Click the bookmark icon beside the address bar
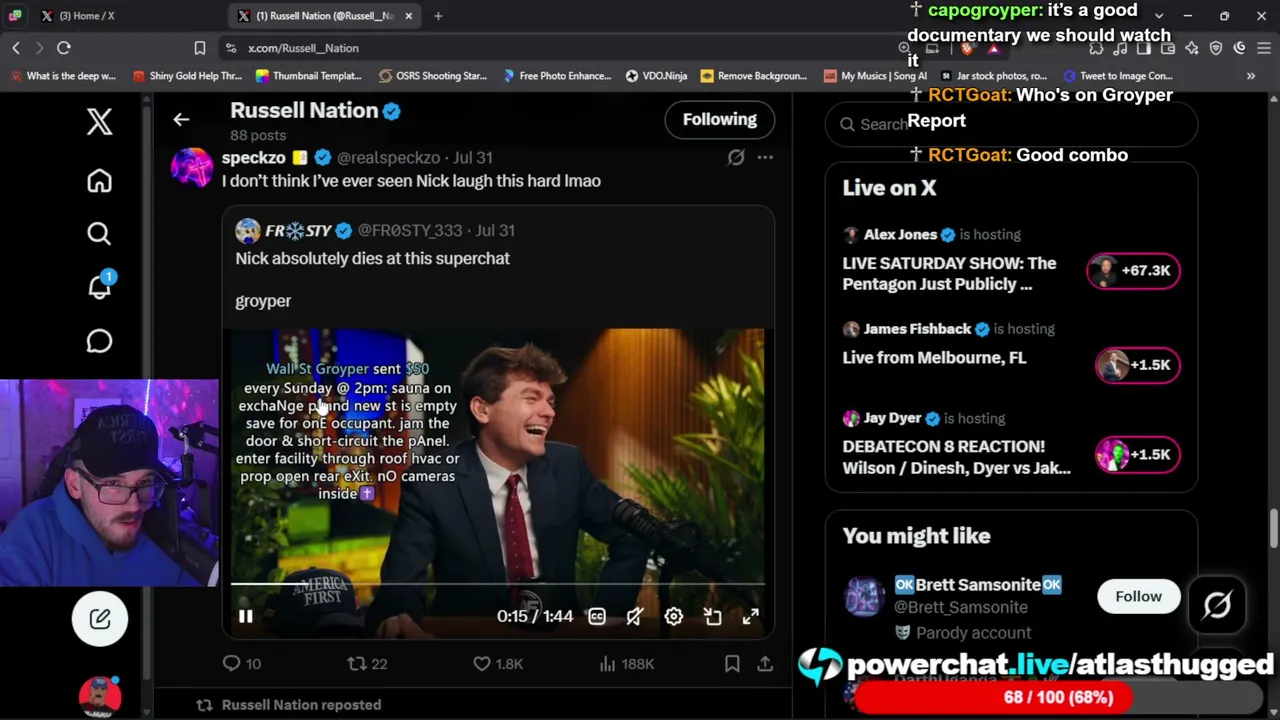1280x720 pixels. point(200,48)
